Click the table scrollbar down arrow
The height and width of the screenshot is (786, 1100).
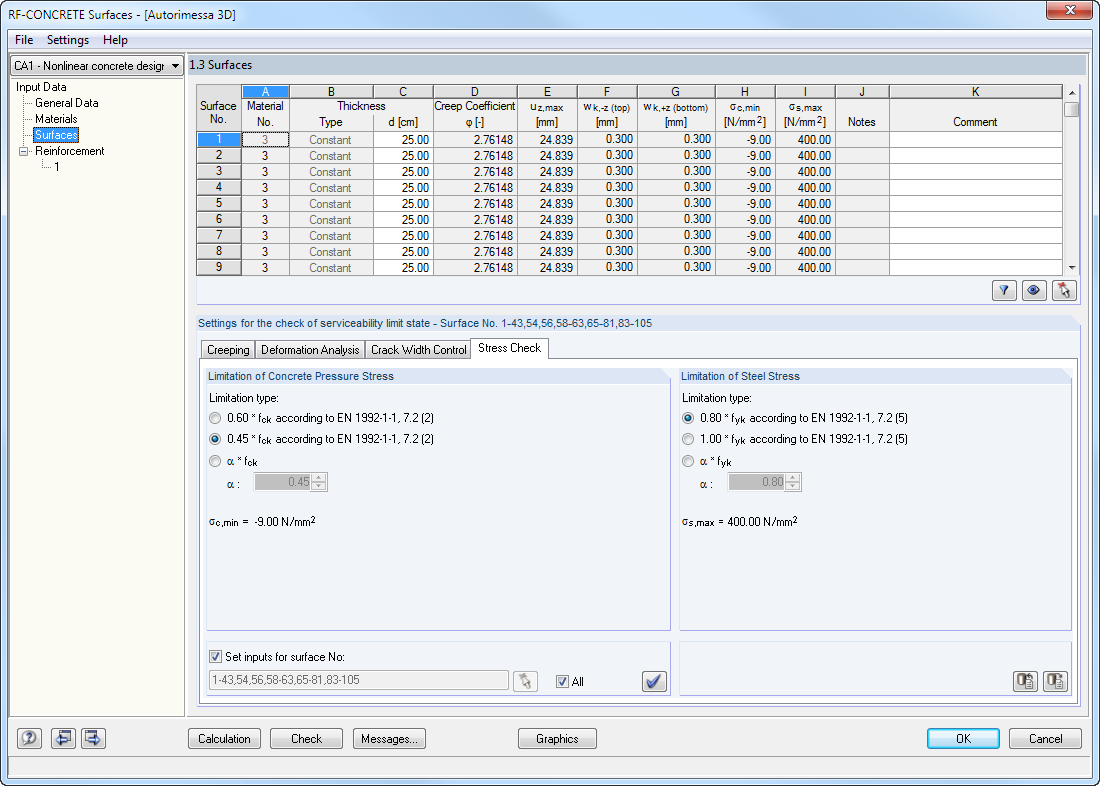(1072, 267)
